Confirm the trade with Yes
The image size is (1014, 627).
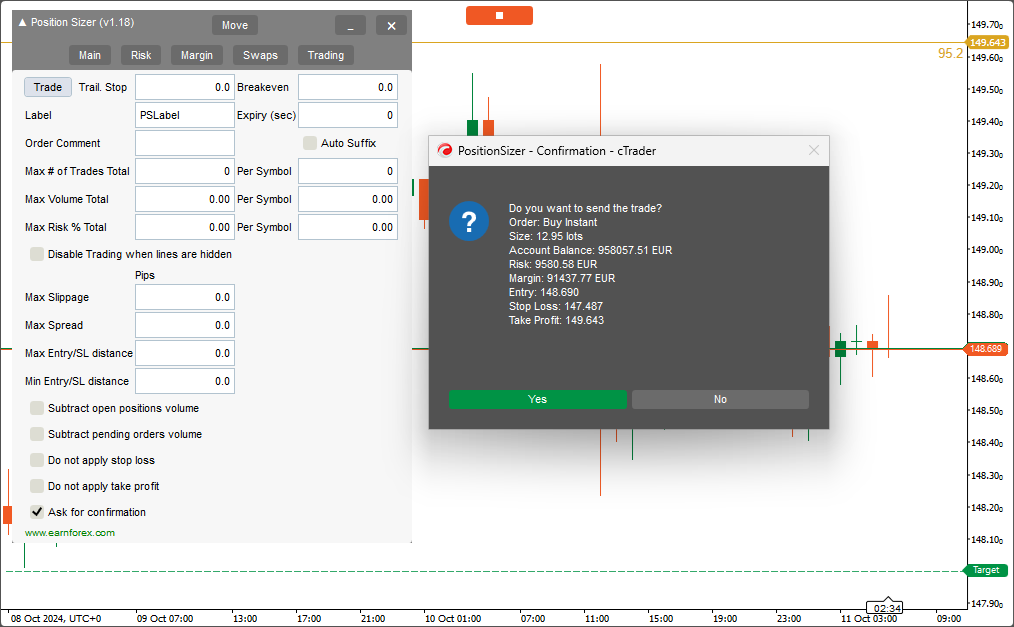538,399
